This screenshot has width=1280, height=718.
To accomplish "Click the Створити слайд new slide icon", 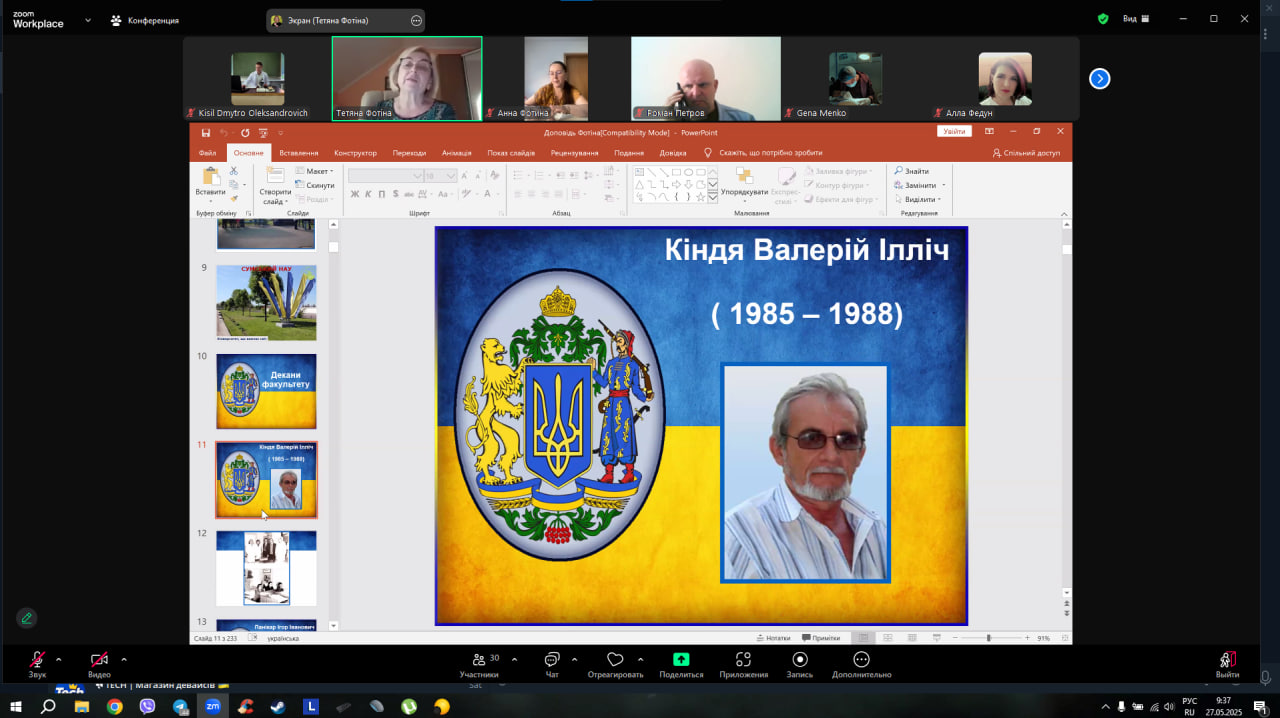I will click(x=274, y=176).
